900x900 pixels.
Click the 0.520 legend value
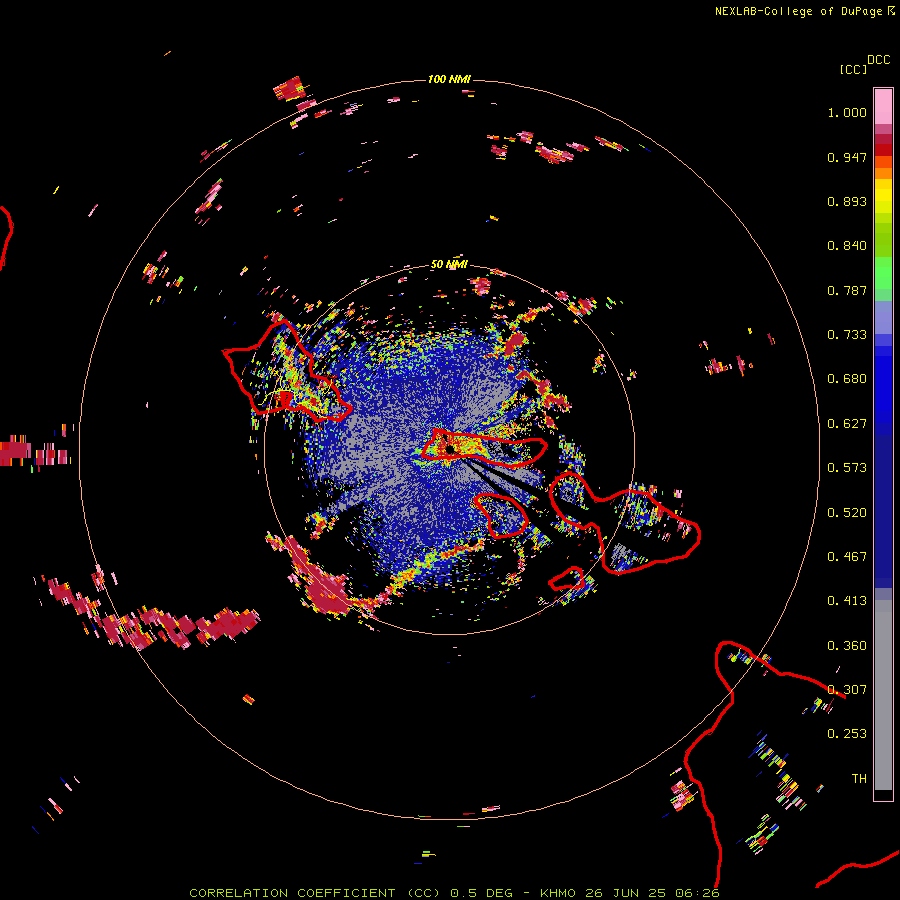click(847, 513)
